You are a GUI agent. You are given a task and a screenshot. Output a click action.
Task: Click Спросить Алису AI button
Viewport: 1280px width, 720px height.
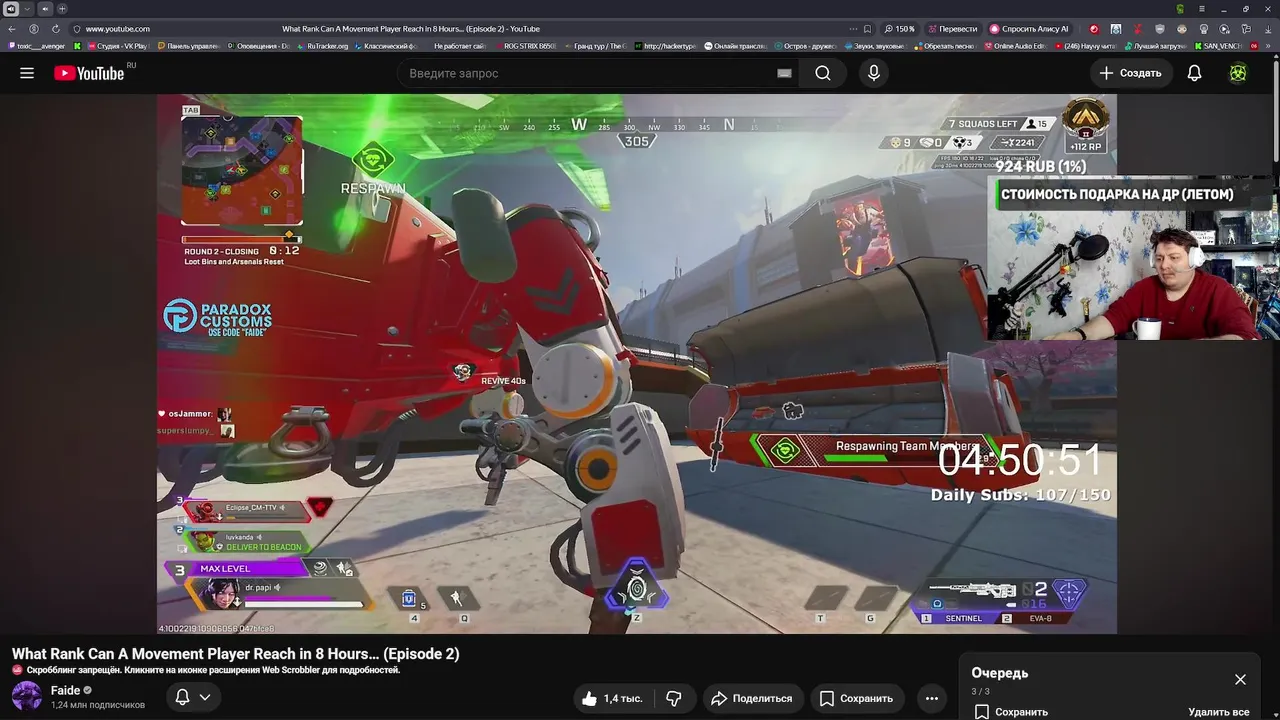1029,29
